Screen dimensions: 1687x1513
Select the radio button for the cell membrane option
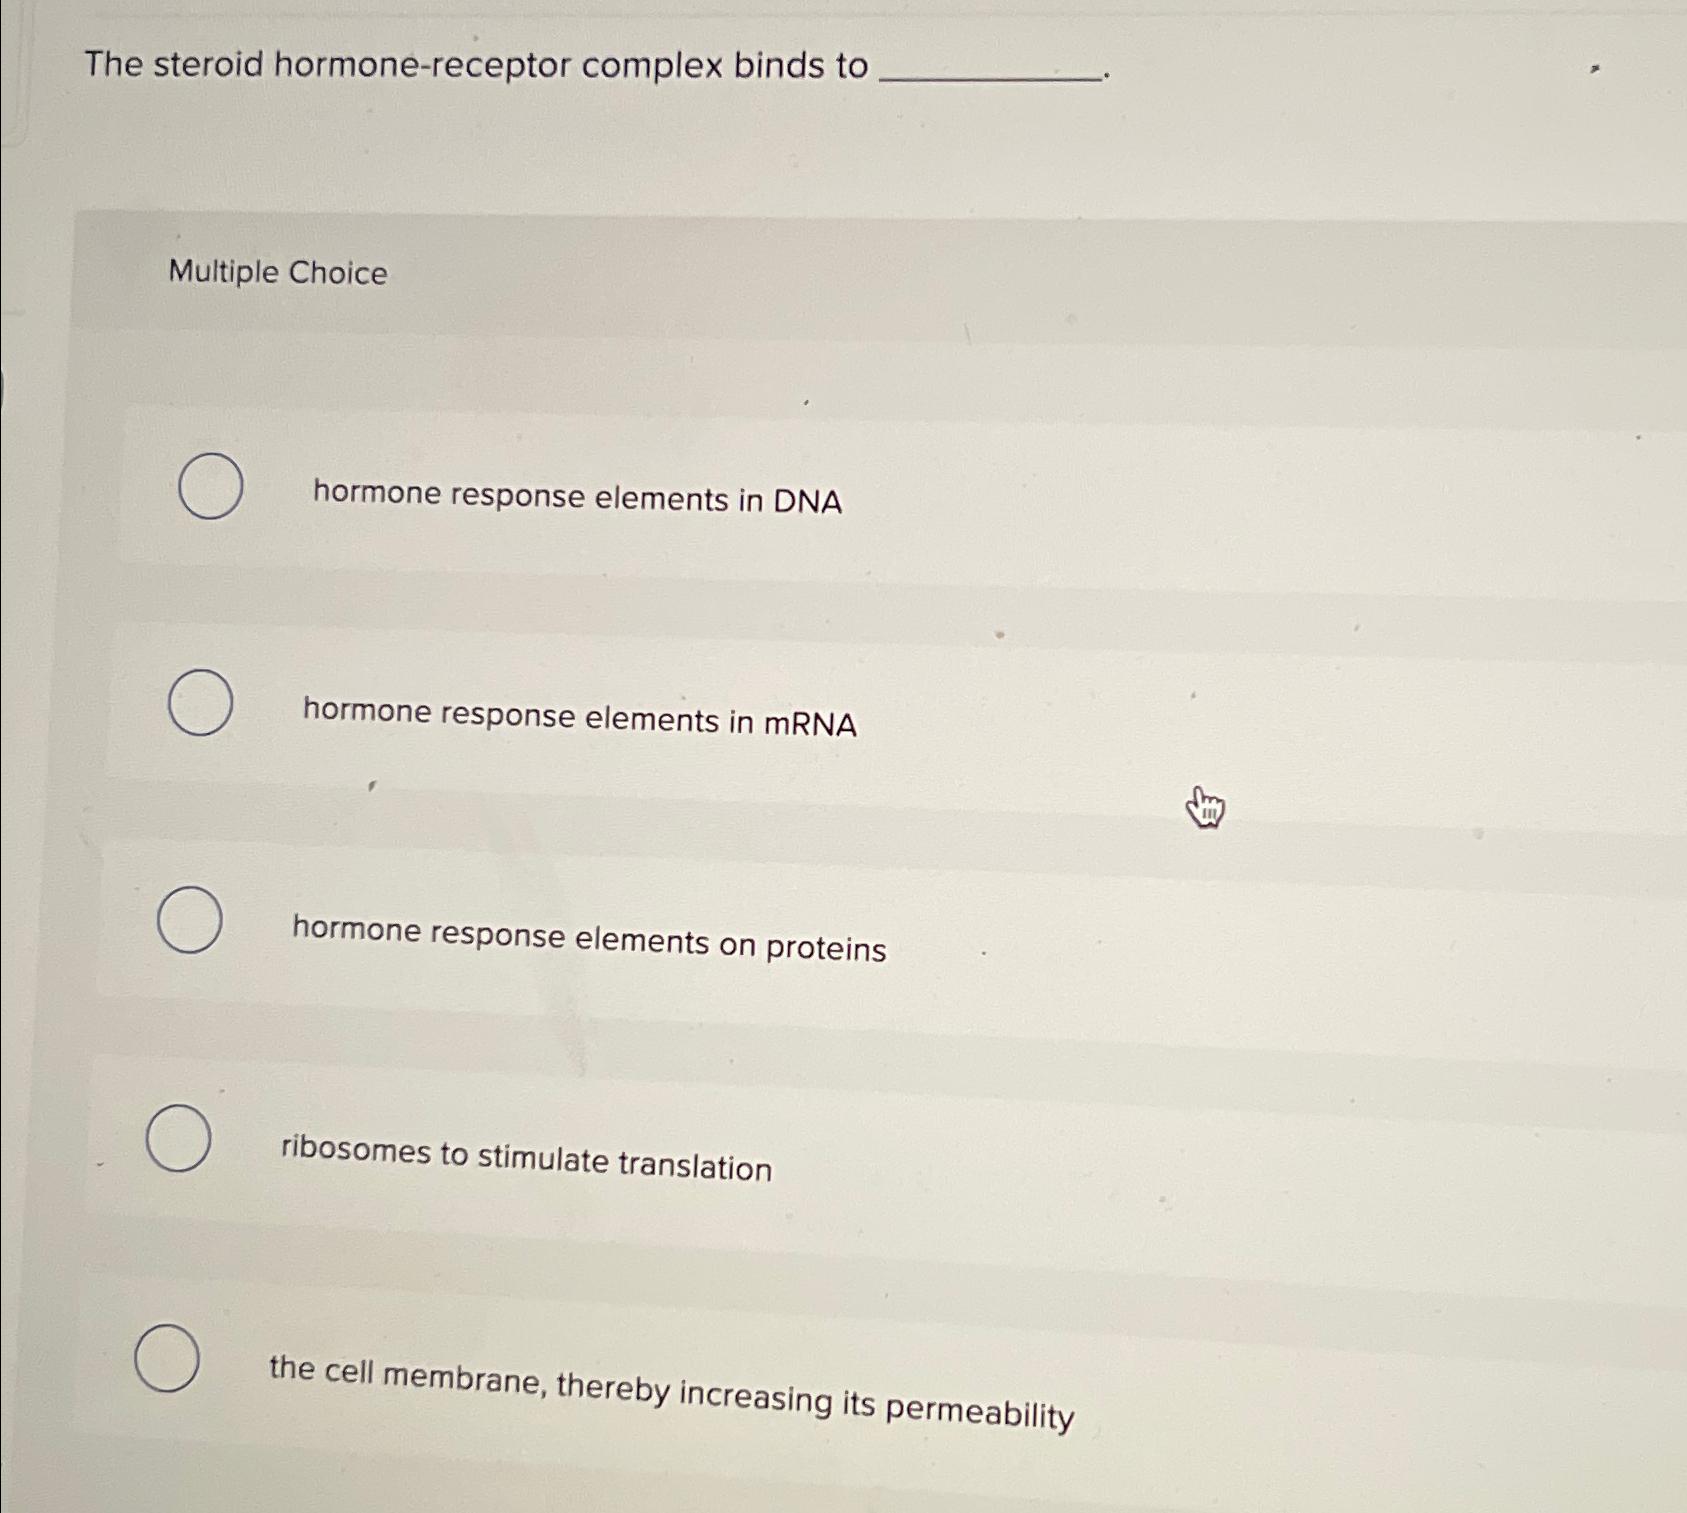(169, 1355)
